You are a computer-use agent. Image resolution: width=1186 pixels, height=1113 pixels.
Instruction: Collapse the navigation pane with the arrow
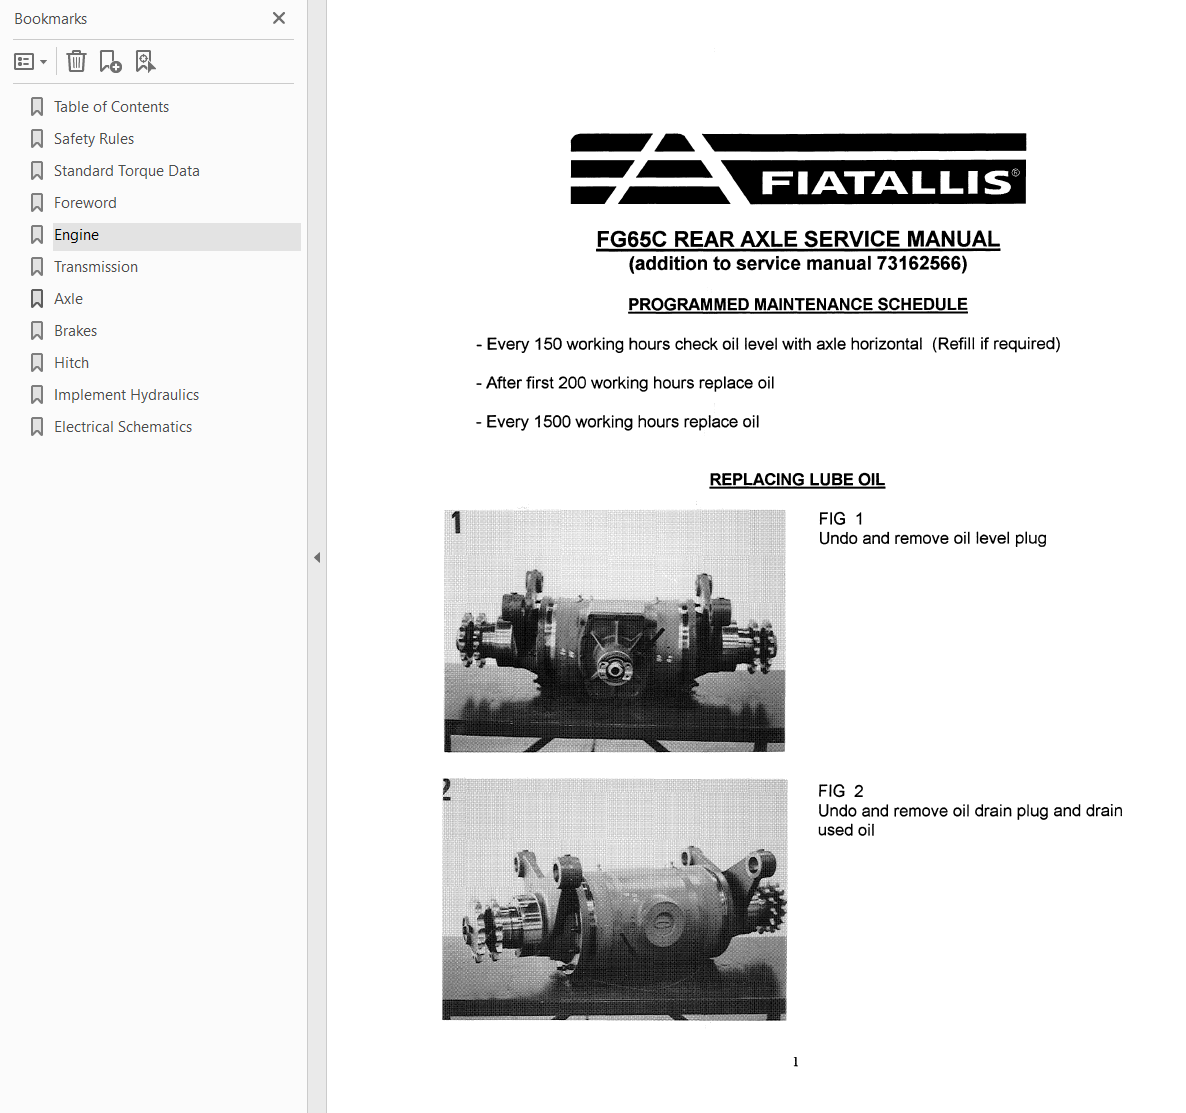pos(317,558)
